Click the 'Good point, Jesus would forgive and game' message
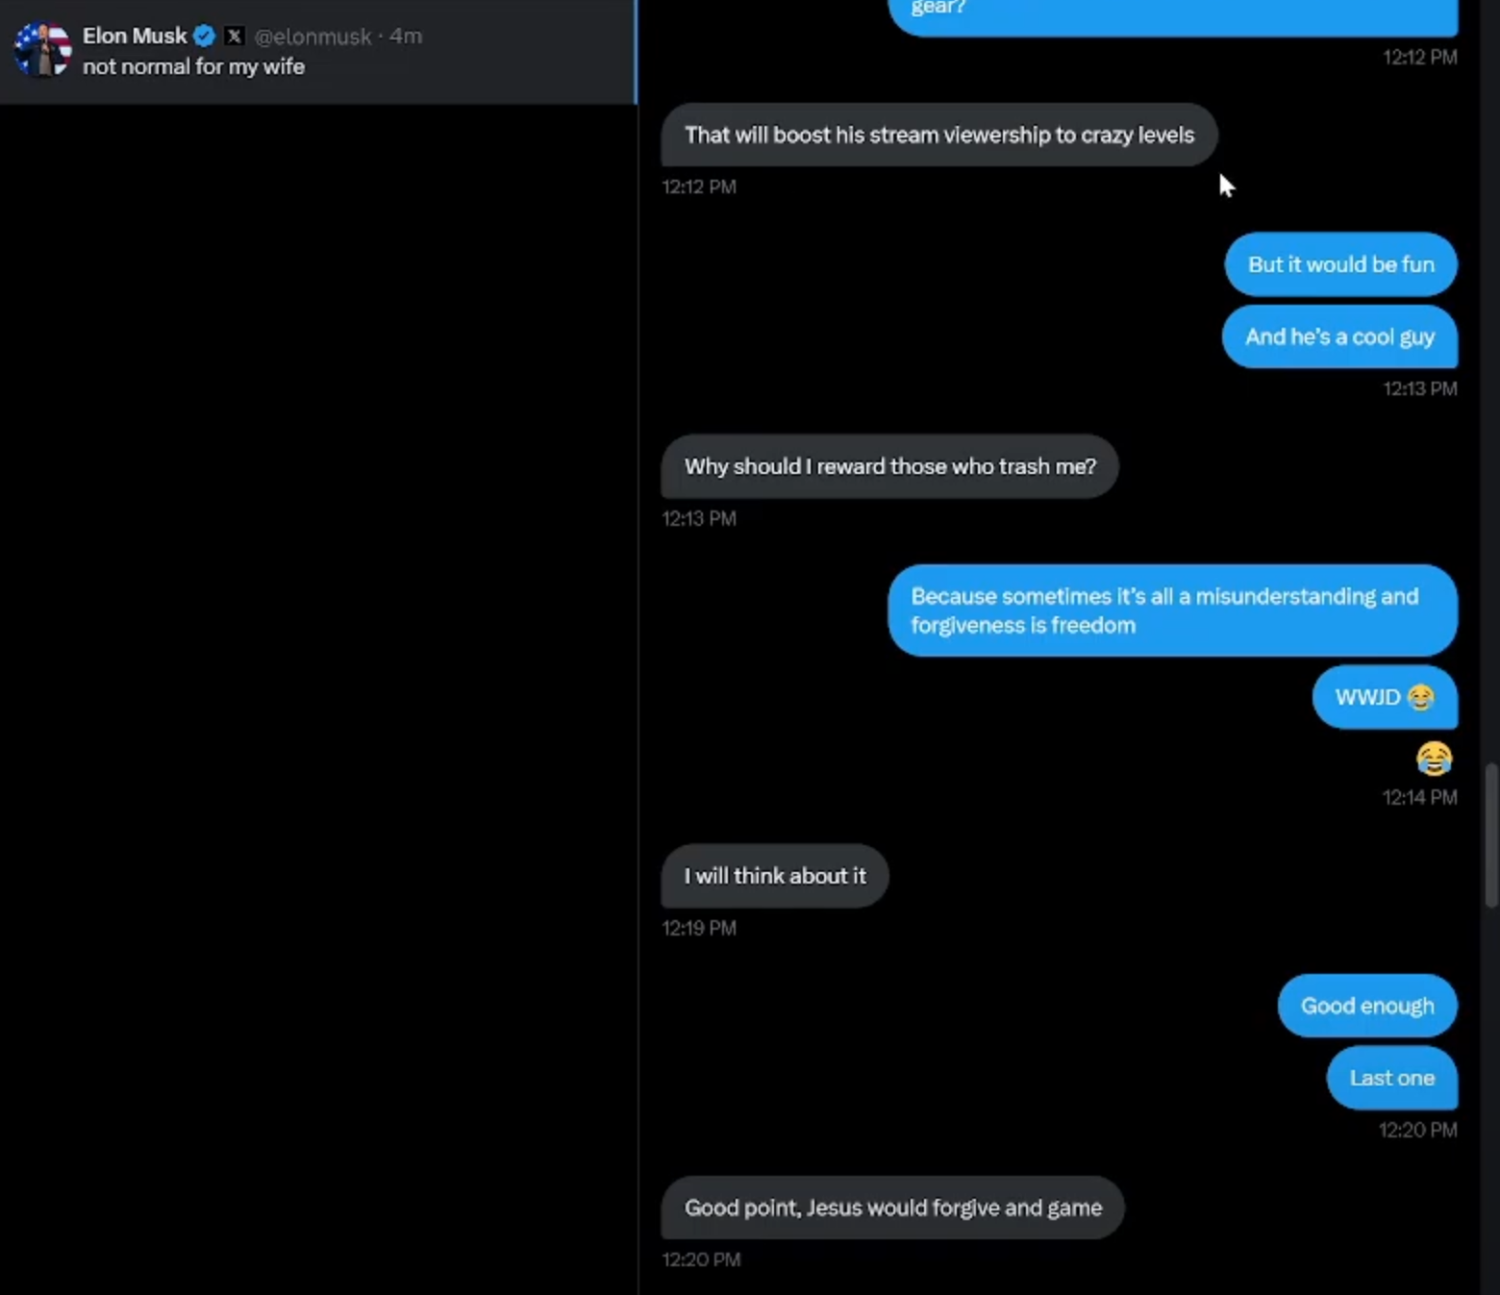 click(891, 1207)
